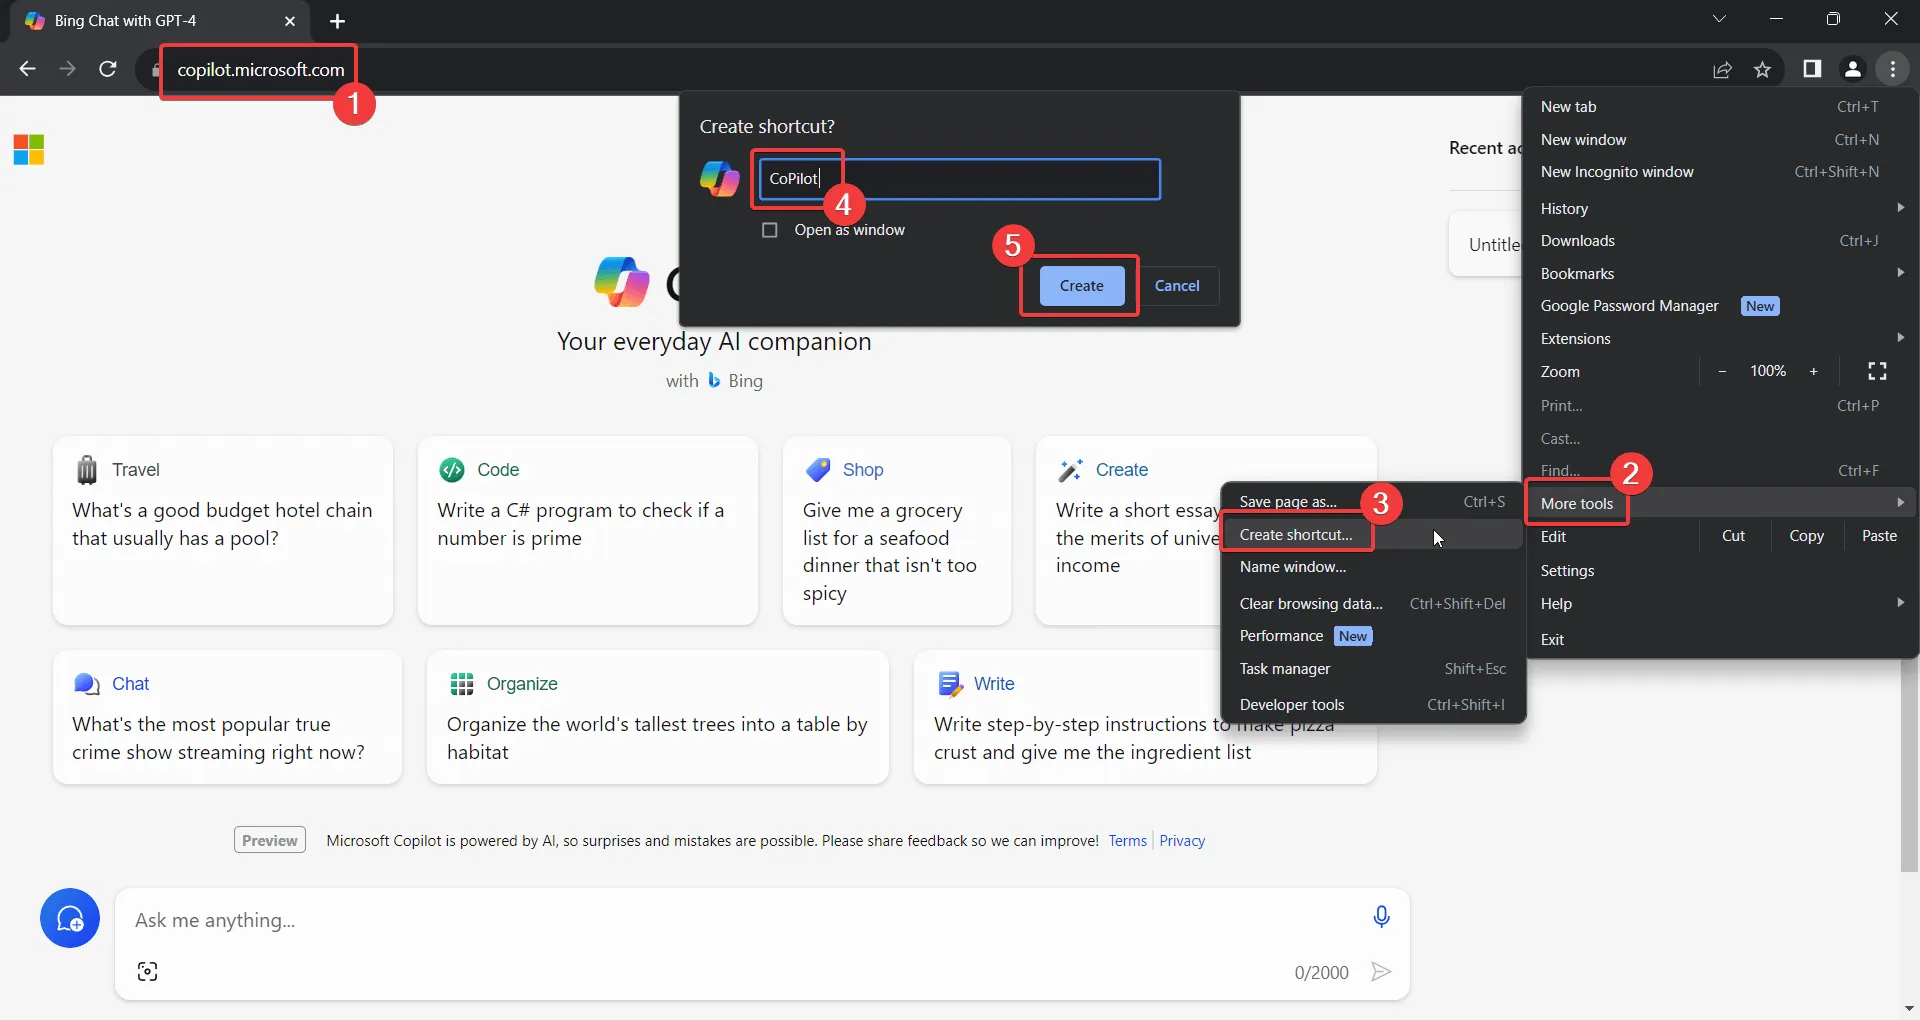Expand the Help submenu
This screenshot has width=1920, height=1020.
point(1721,603)
